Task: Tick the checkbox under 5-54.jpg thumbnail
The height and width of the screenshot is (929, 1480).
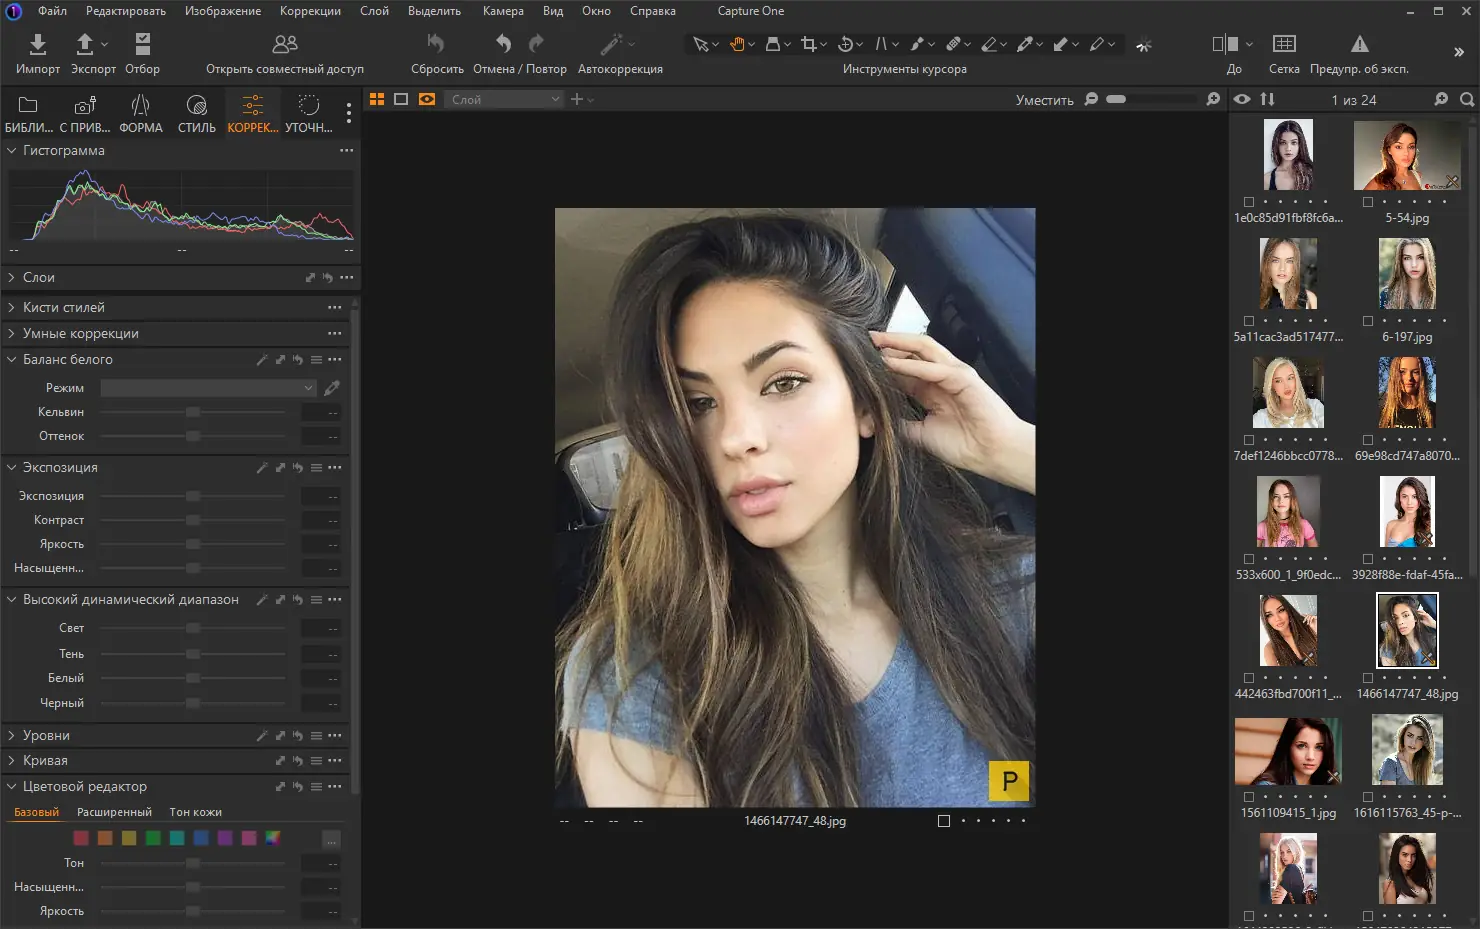Action: coord(1367,202)
